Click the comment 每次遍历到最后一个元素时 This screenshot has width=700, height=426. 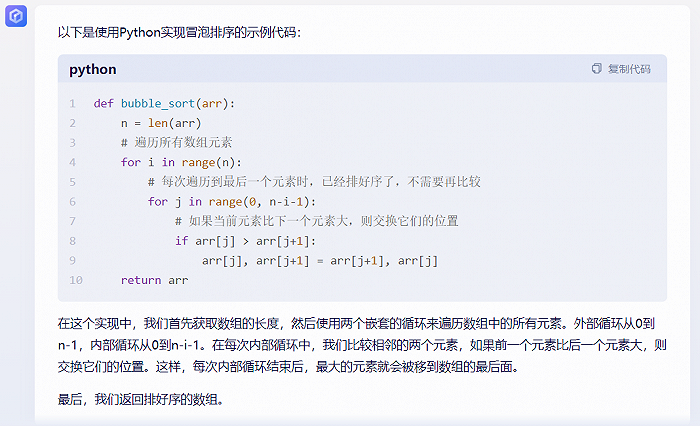point(314,182)
